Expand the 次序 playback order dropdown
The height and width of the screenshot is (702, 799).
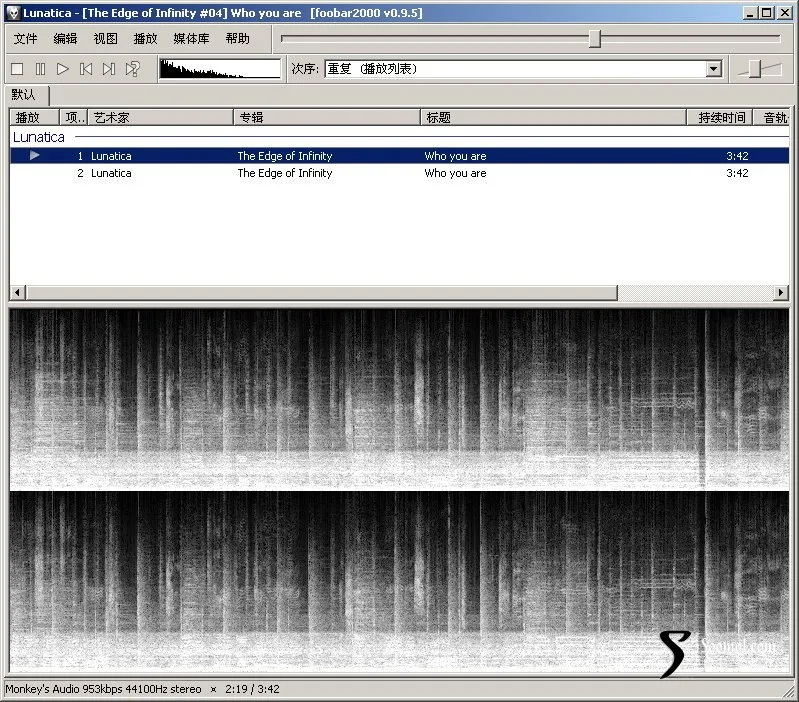click(714, 69)
